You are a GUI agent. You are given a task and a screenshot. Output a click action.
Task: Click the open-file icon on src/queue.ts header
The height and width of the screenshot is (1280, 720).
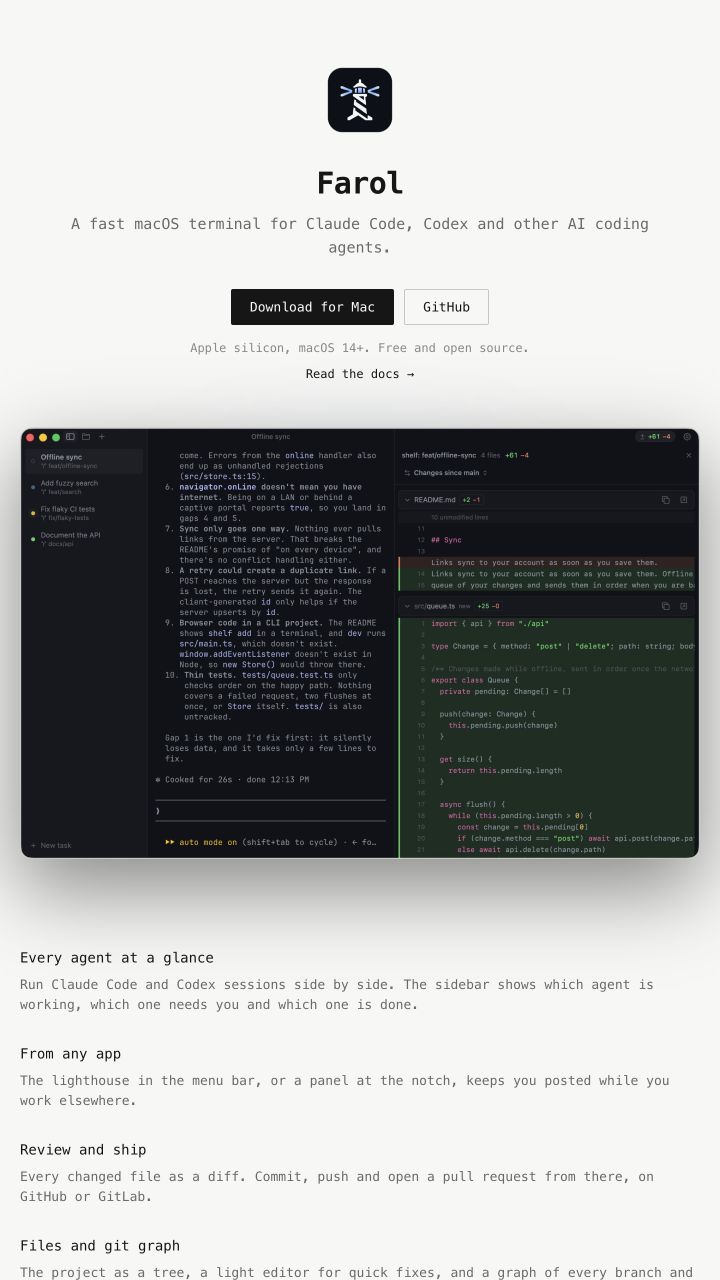[x=684, y=606]
